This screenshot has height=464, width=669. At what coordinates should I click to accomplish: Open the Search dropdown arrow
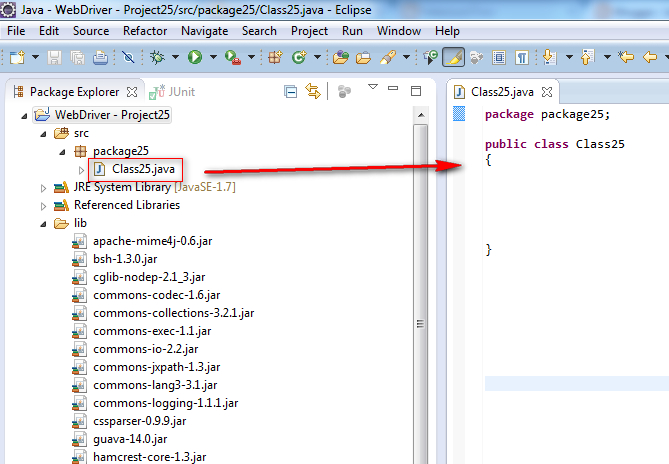click(407, 57)
